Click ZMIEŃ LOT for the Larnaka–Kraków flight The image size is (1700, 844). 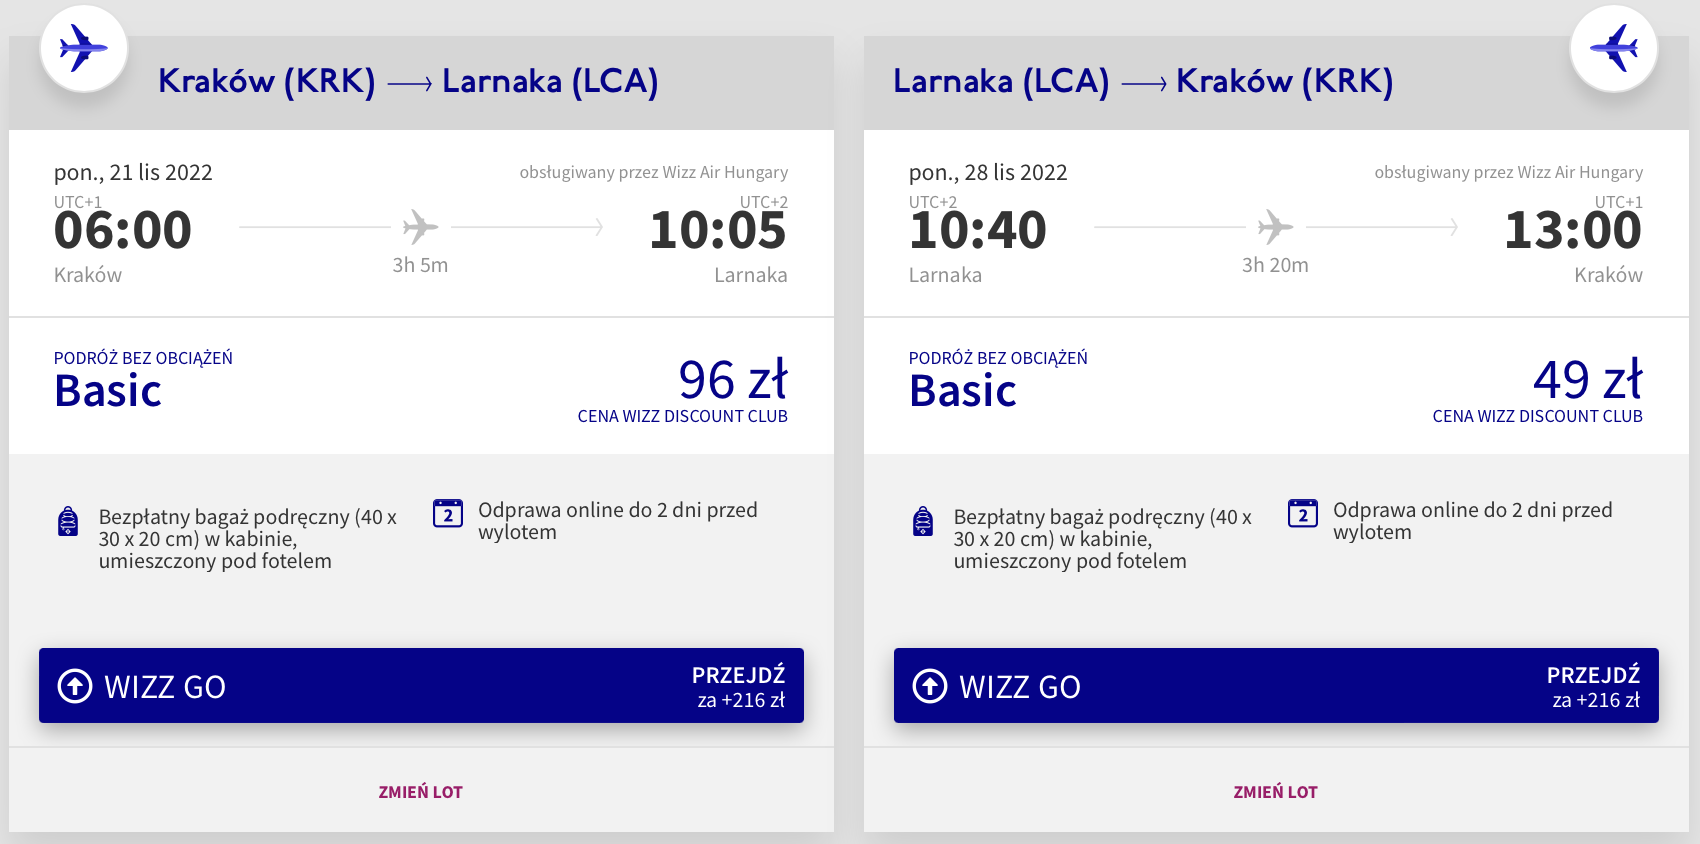pyautogui.click(x=1275, y=792)
